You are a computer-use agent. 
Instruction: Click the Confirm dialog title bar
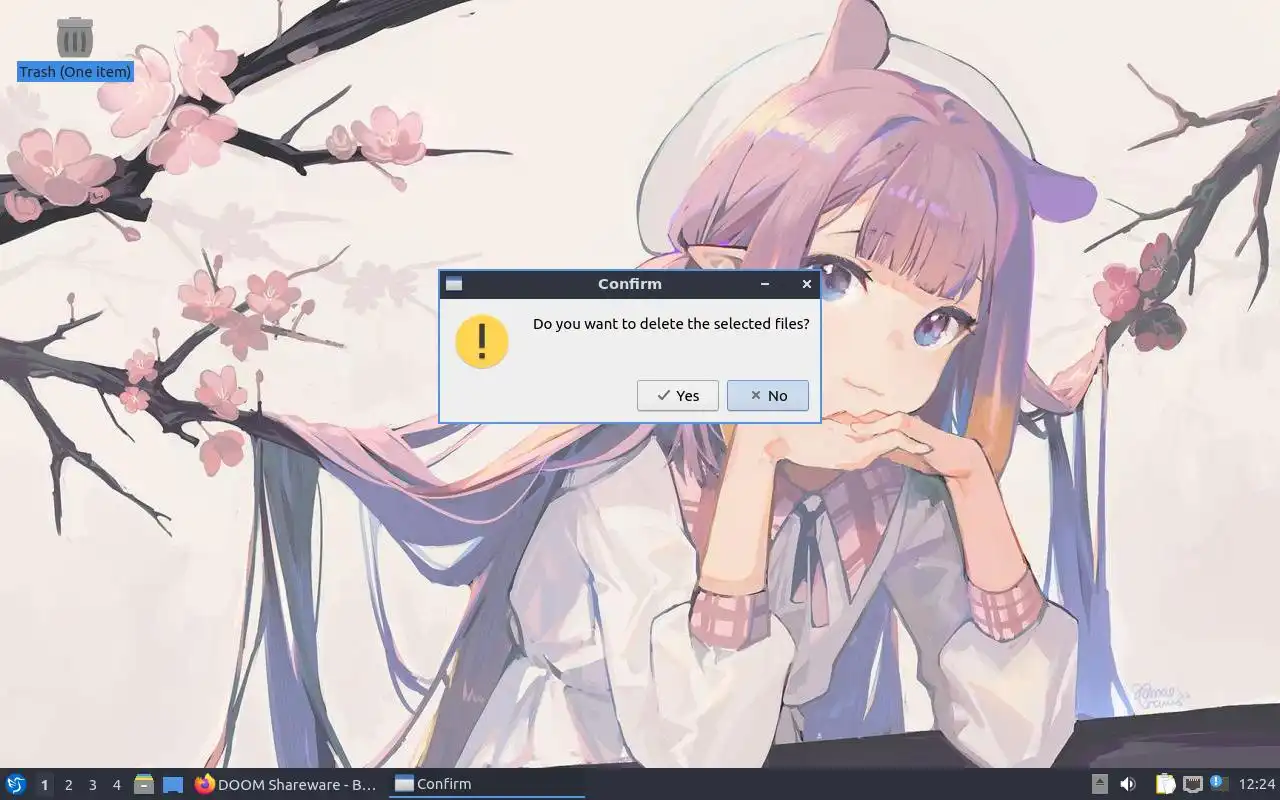click(630, 284)
